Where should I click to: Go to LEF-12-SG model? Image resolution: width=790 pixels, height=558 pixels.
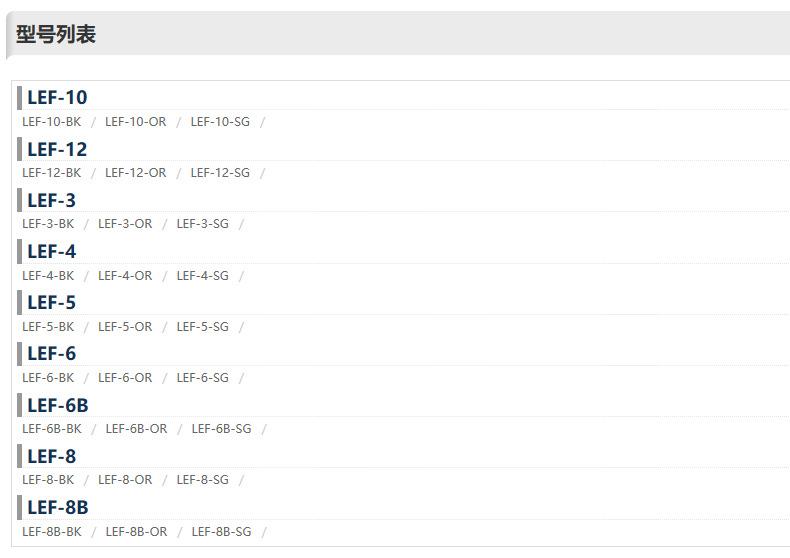coord(220,173)
